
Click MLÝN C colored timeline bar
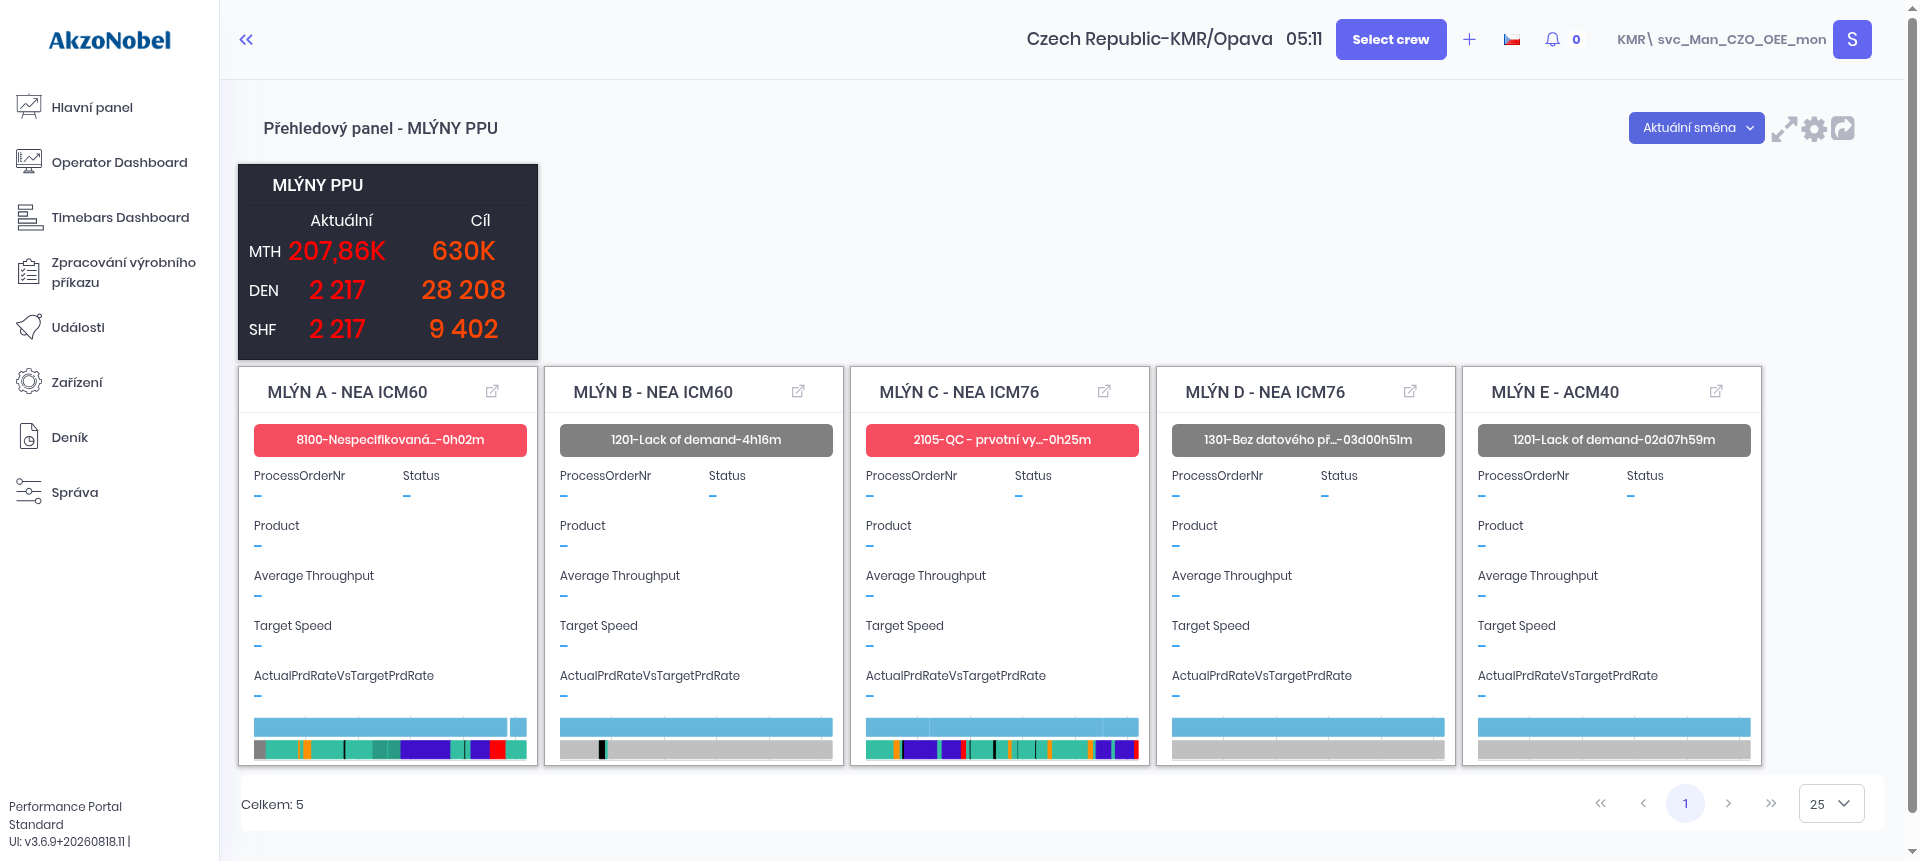(x=1002, y=749)
